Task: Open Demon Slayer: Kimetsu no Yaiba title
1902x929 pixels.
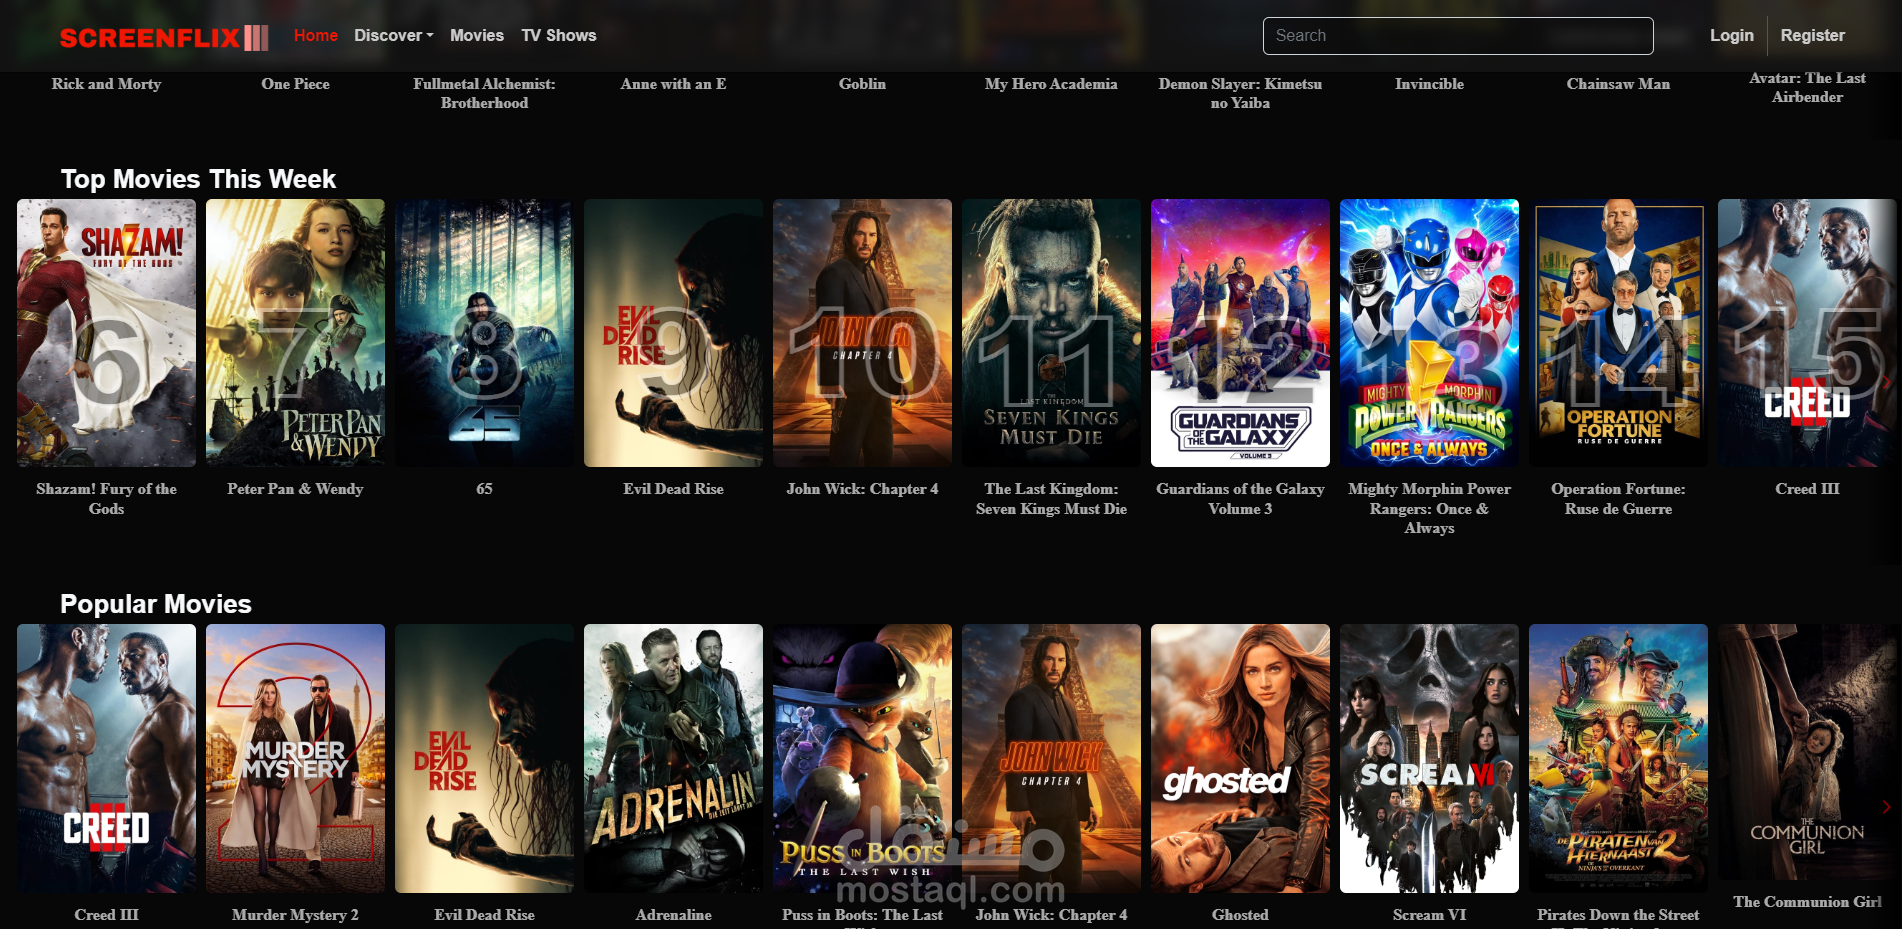Action: pyautogui.click(x=1240, y=93)
